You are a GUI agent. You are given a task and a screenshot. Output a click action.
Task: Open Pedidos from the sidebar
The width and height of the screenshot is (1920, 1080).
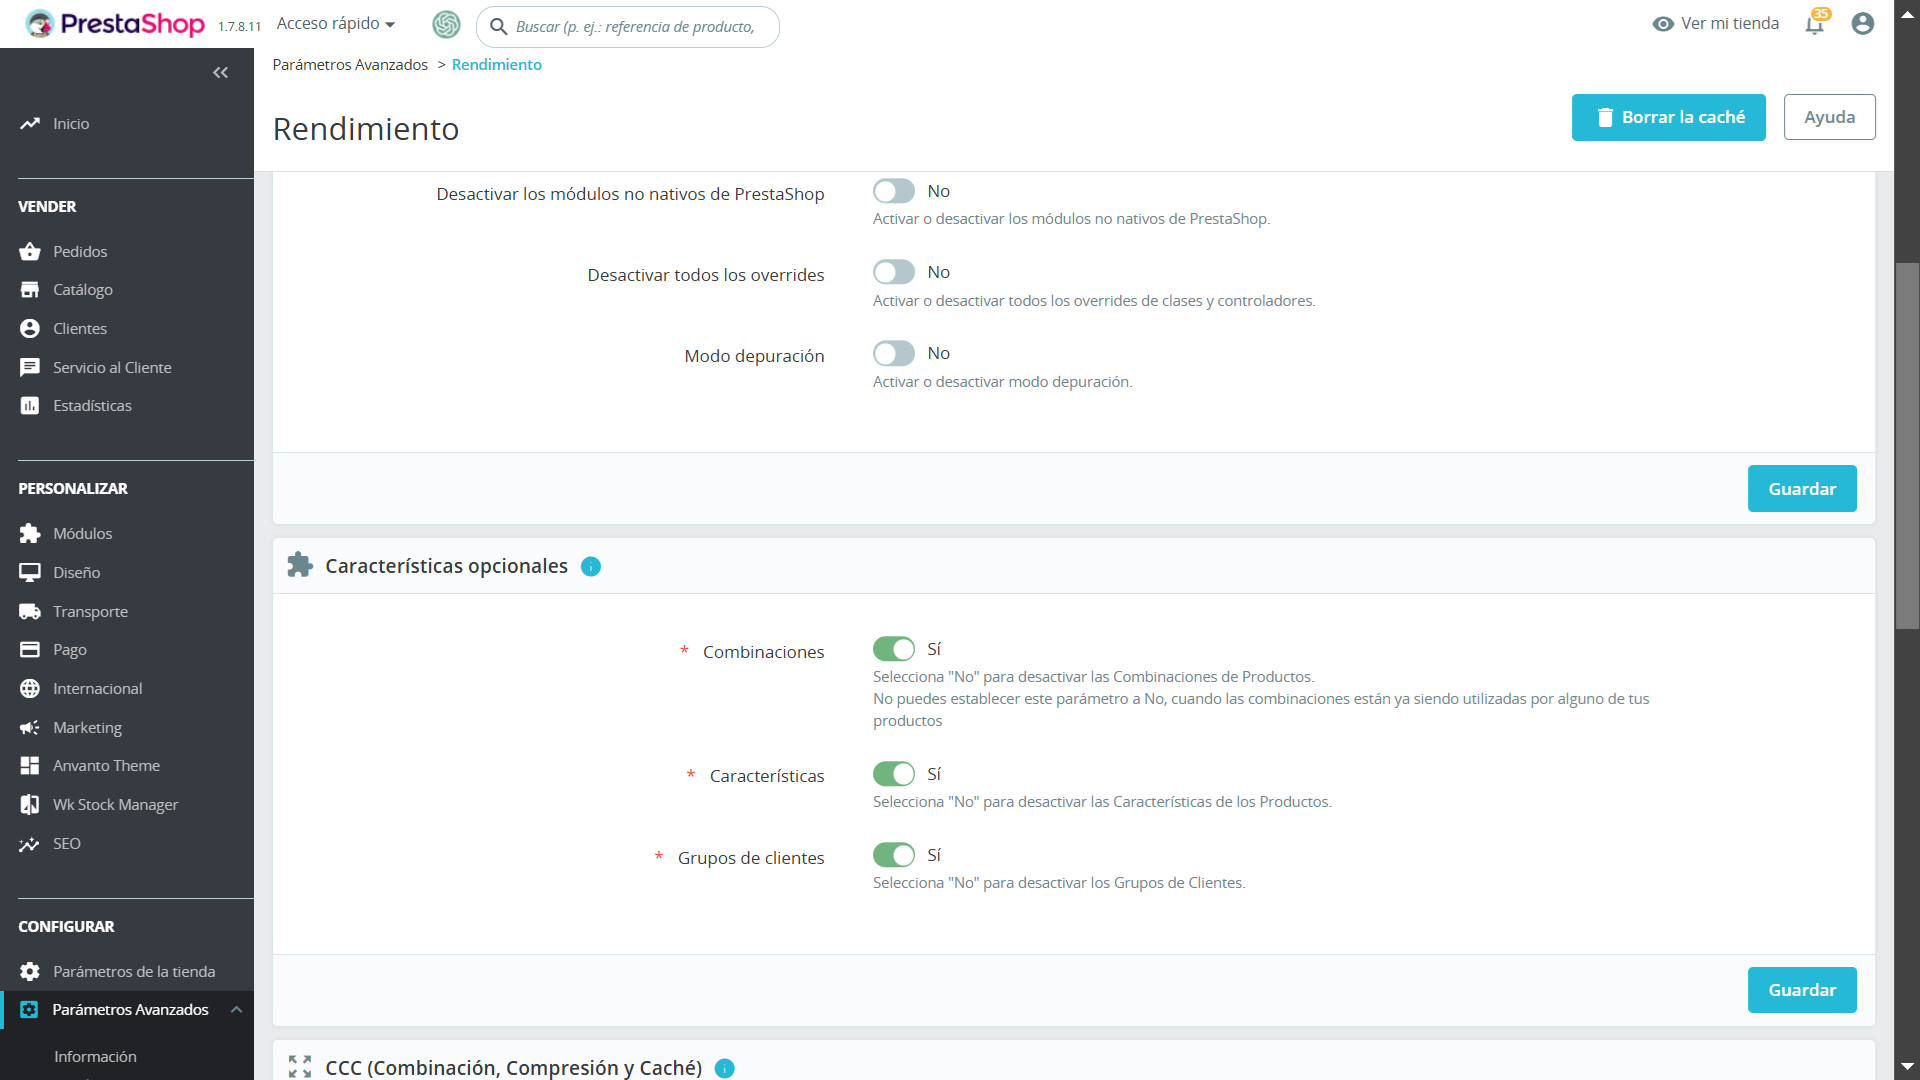pos(80,252)
